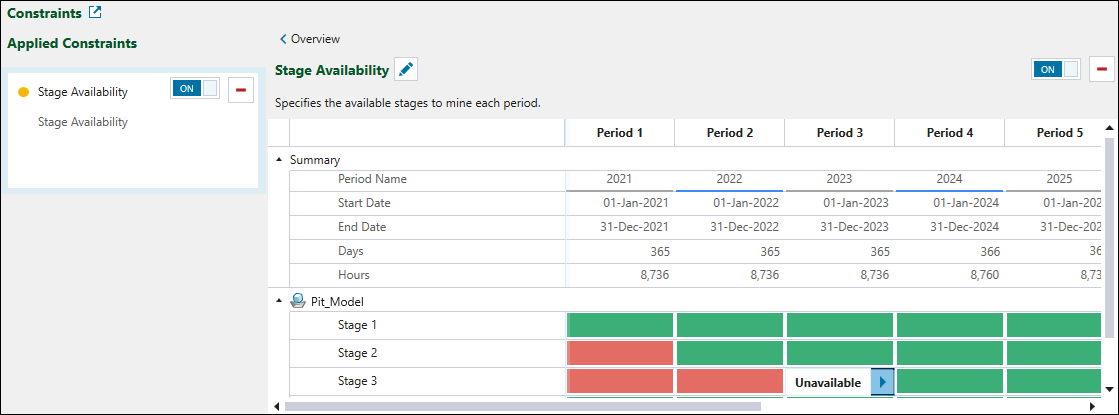Toggle the ON switch in Applied Constraints list
1119x415 pixels.
[x=195, y=89]
